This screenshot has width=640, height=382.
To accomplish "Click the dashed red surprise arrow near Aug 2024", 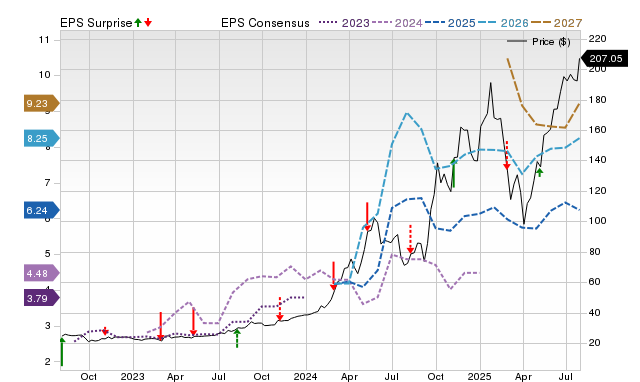I will click(410, 239).
